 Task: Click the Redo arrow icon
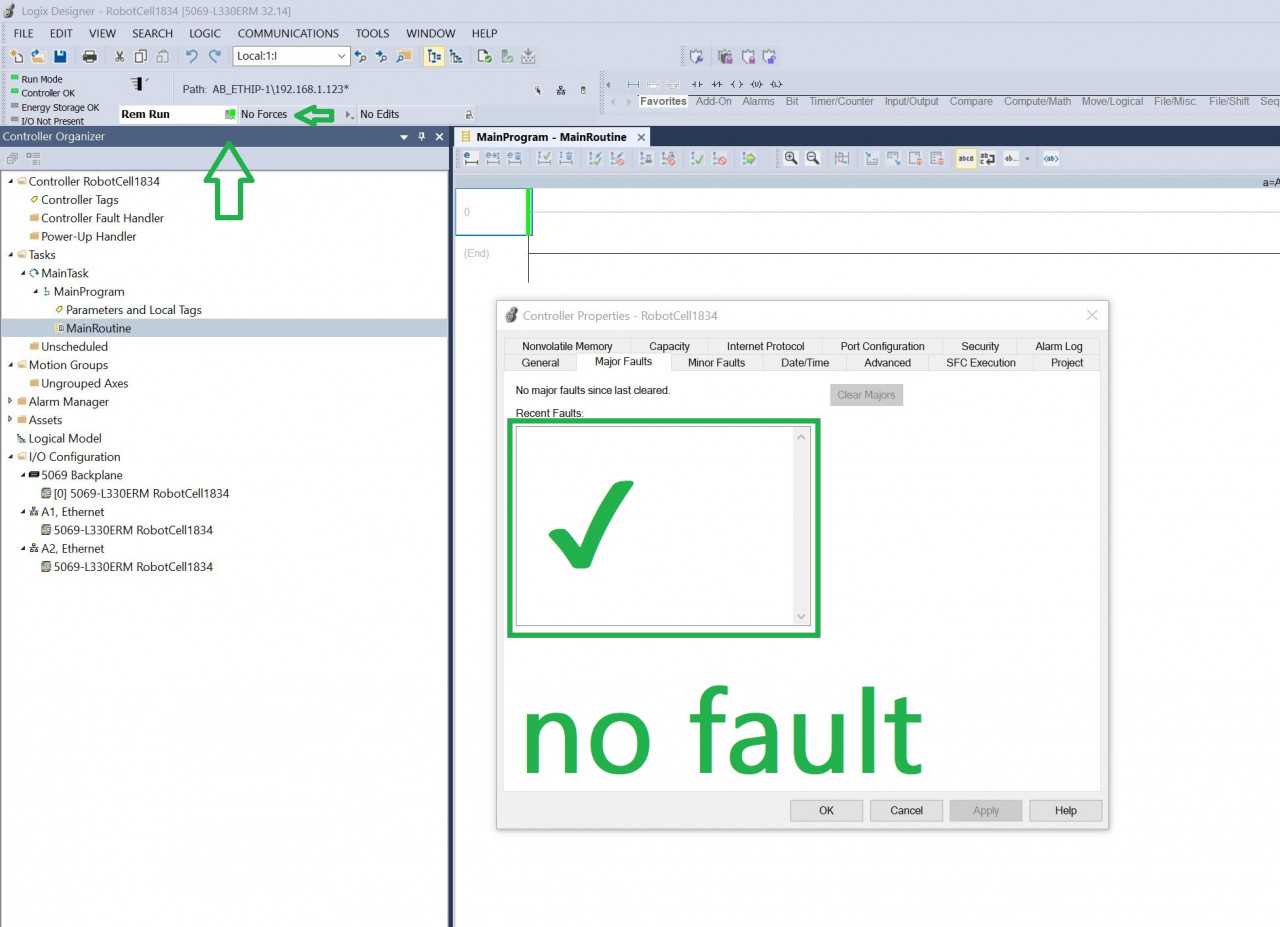(x=214, y=57)
